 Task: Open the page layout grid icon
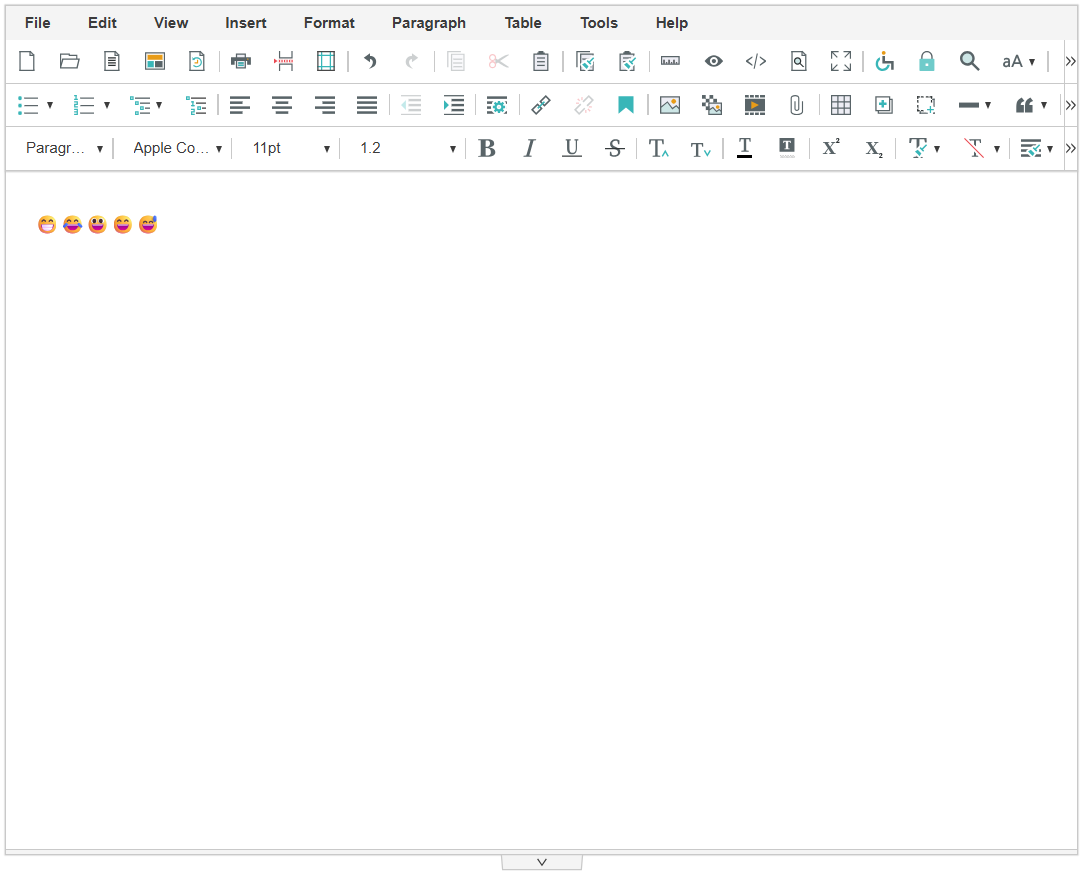tap(326, 62)
